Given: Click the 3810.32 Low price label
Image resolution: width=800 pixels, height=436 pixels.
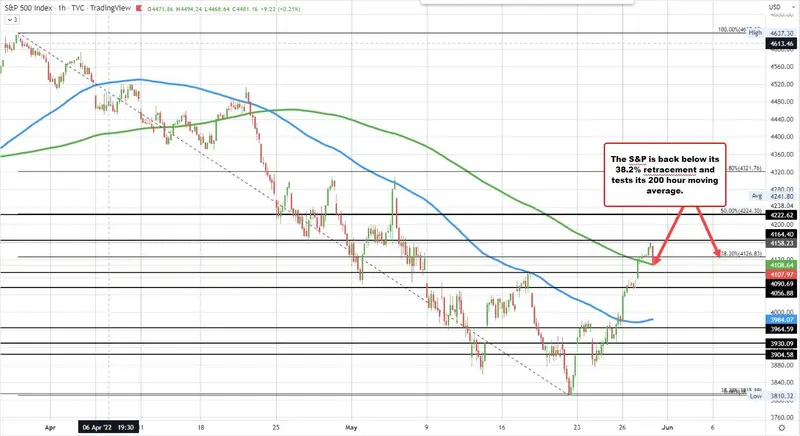Looking at the screenshot, I should [x=780, y=396].
